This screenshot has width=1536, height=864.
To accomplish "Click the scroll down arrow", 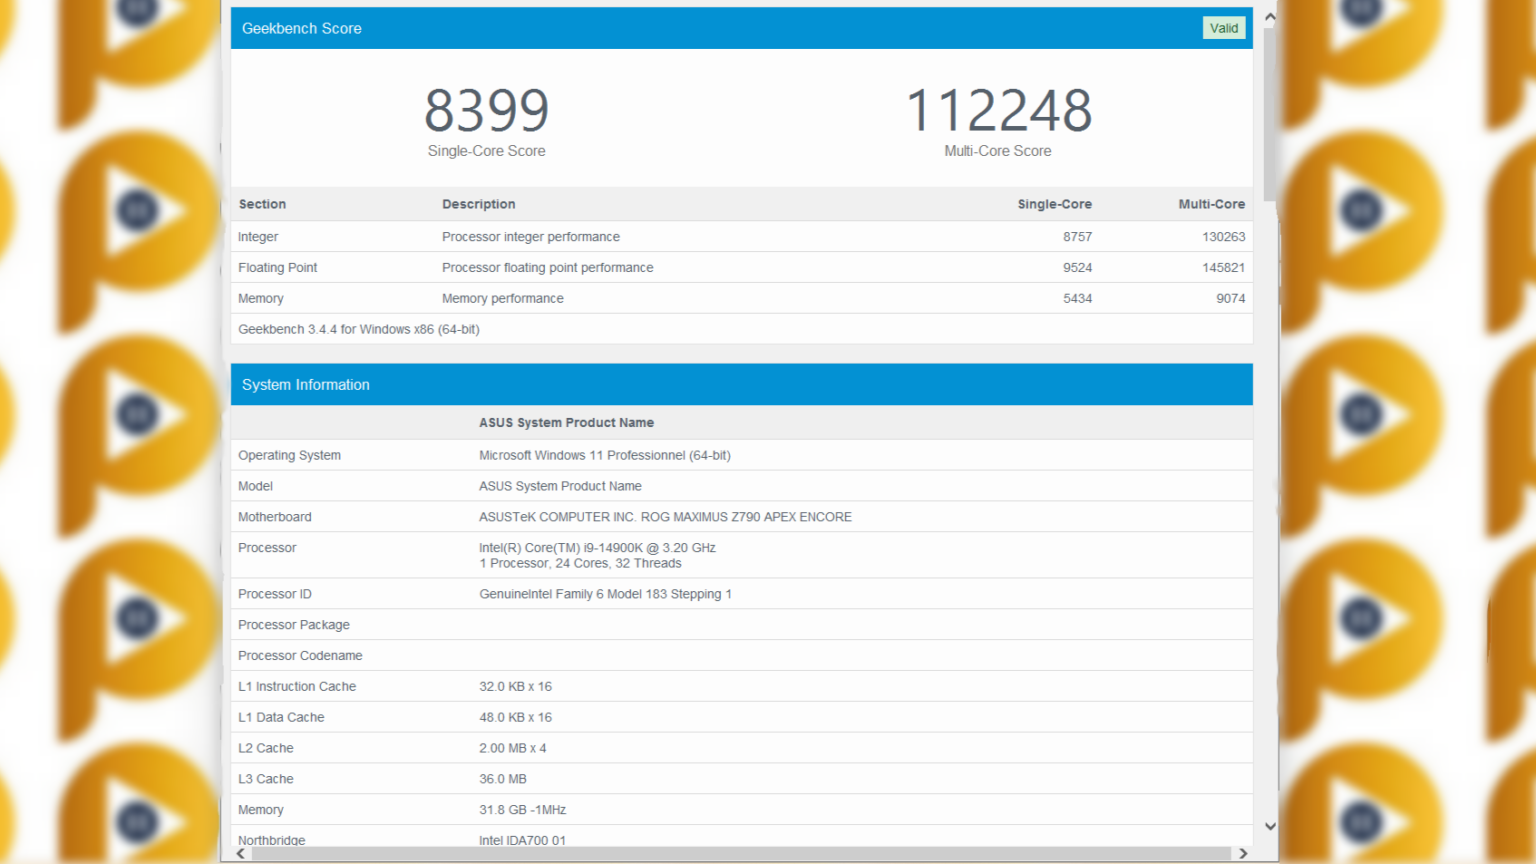I will (1269, 826).
